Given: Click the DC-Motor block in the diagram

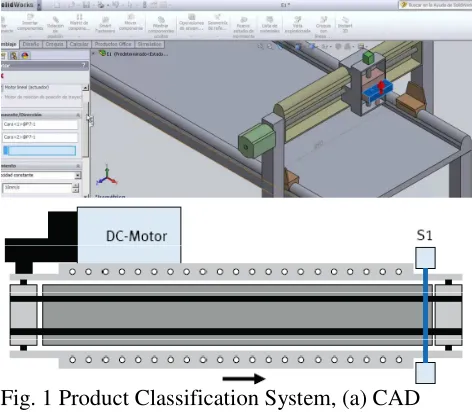Looking at the screenshot, I should [129, 235].
